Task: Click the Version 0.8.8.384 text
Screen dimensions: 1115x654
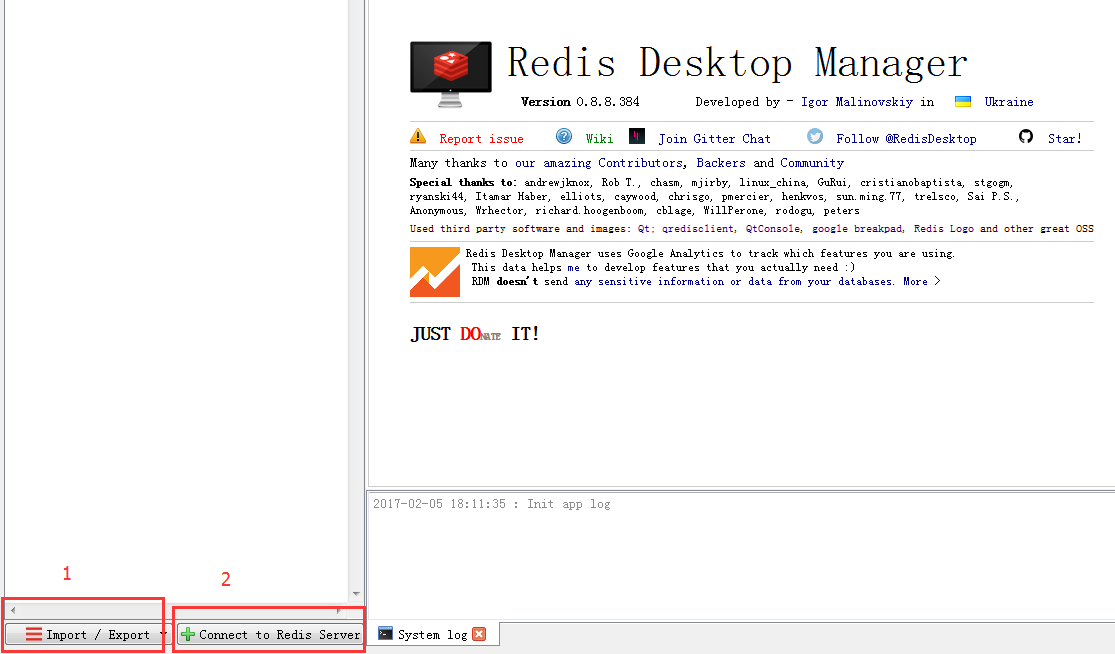Action: (580, 102)
